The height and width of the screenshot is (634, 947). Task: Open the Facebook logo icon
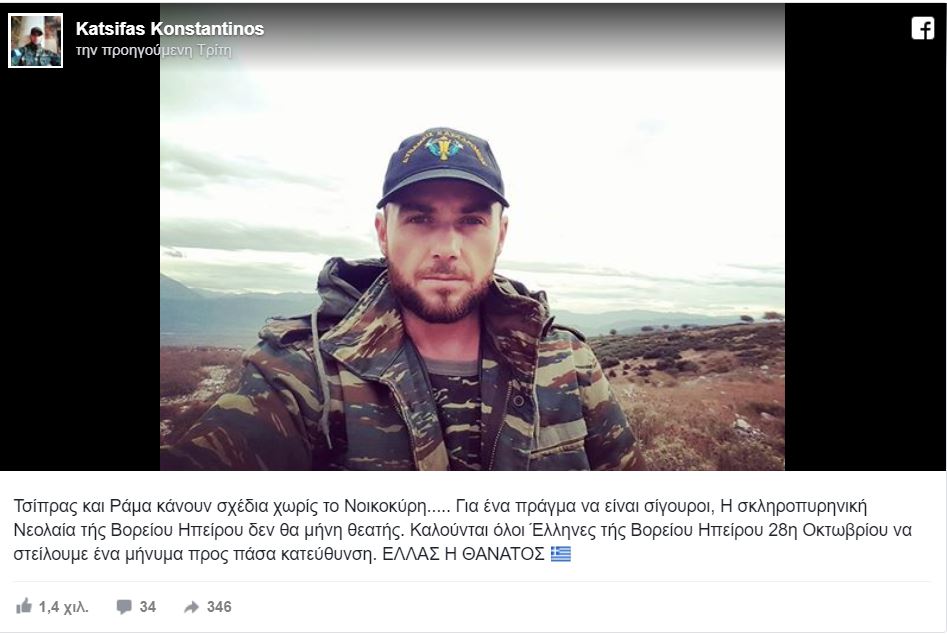[922, 28]
